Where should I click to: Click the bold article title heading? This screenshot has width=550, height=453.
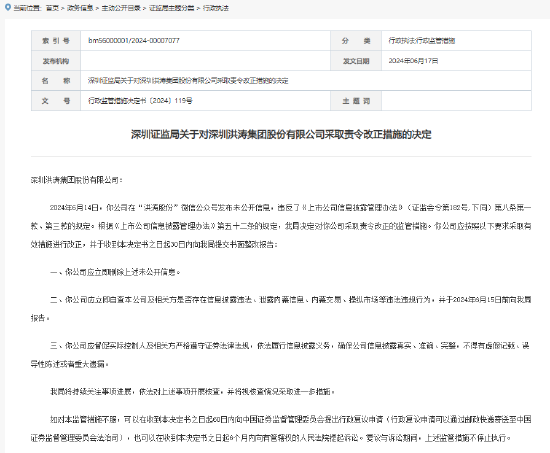[281, 134]
